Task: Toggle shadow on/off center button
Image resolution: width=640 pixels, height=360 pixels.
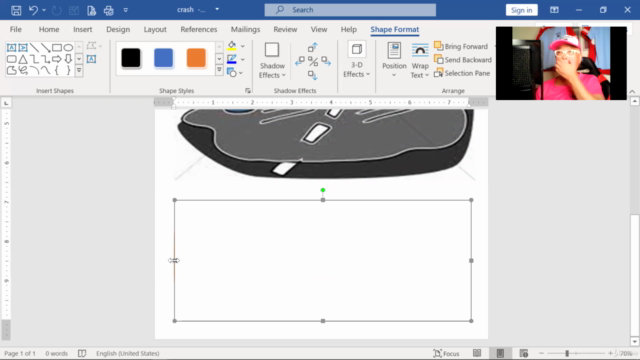Action: [x=313, y=62]
